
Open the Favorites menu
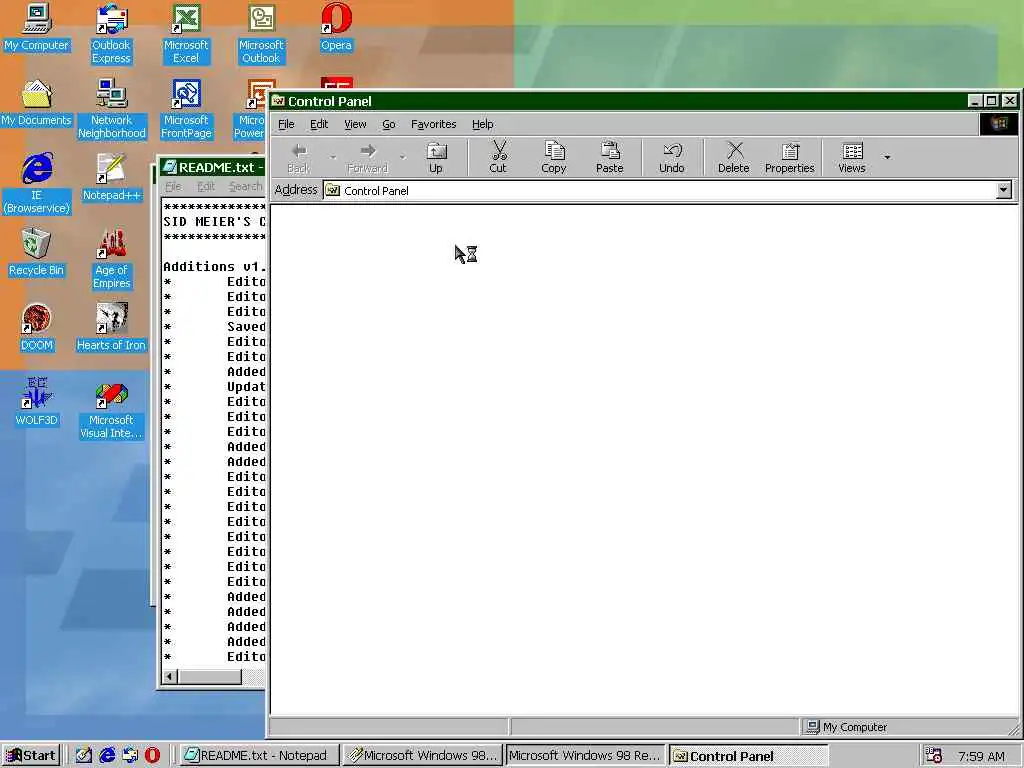click(x=433, y=124)
